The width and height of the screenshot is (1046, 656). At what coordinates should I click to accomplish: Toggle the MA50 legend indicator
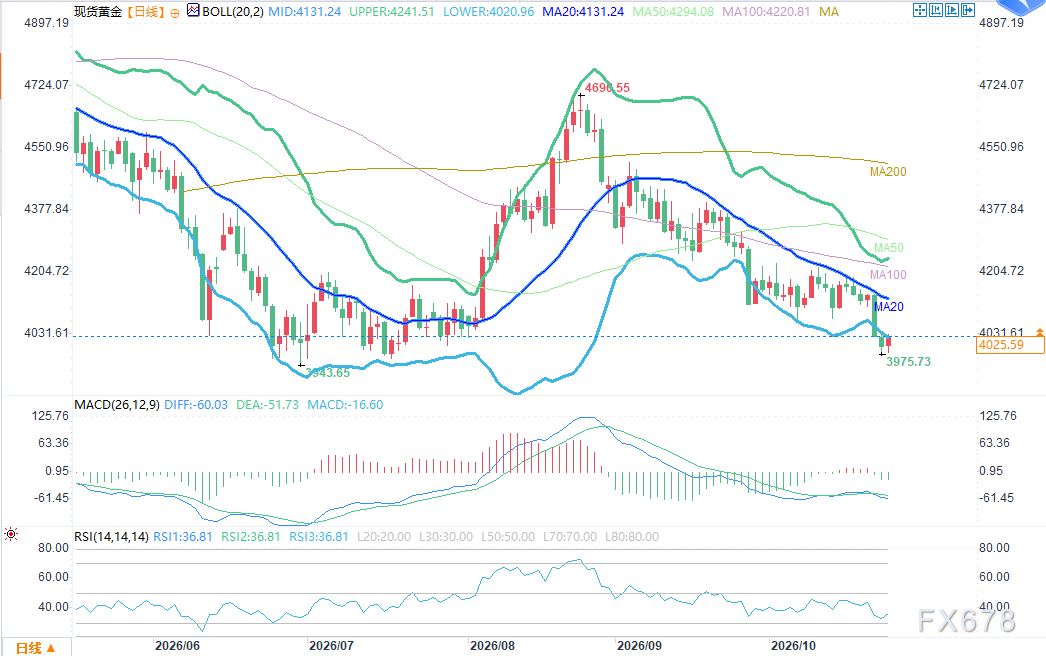point(673,12)
